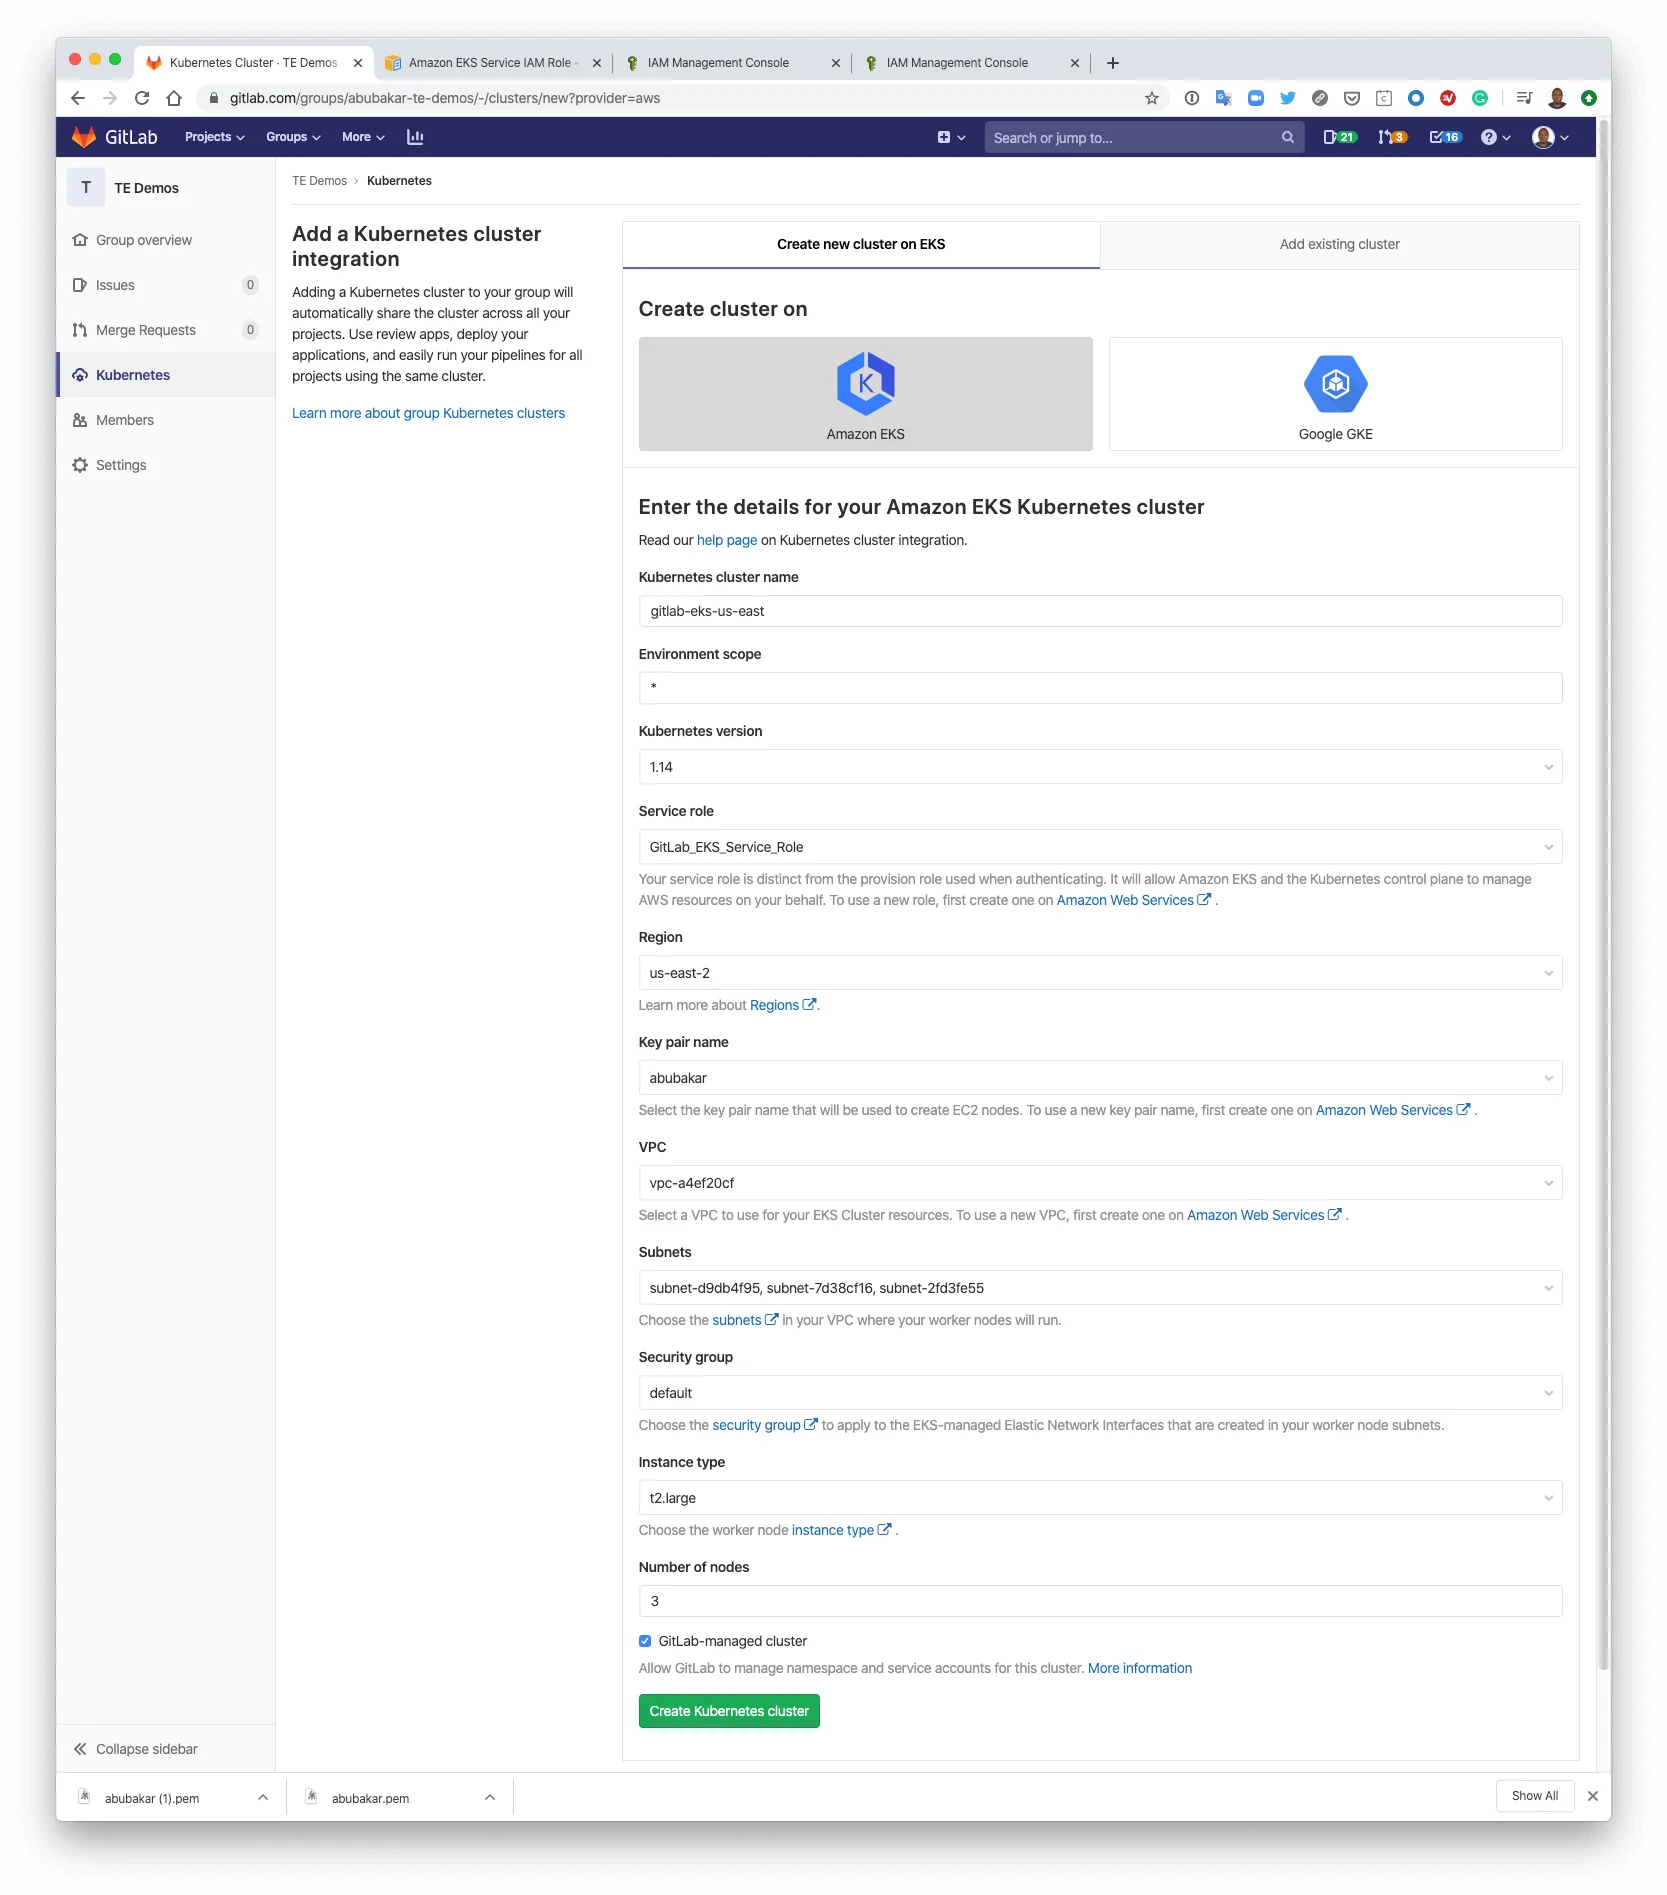Expand the Kubernetes version dropdown
1667x1895 pixels.
[x=1099, y=767]
